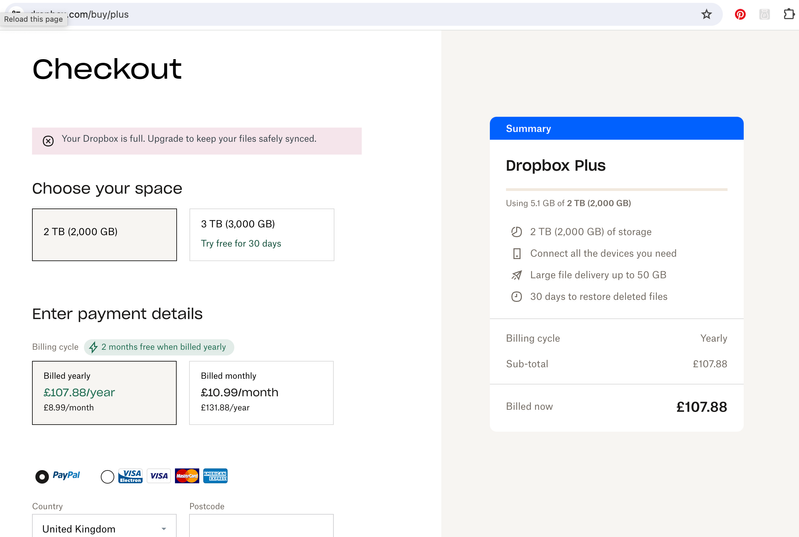Choose the 3 TB (3,000 GB) space option
Viewport: 799px width, 537px height.
click(x=262, y=234)
